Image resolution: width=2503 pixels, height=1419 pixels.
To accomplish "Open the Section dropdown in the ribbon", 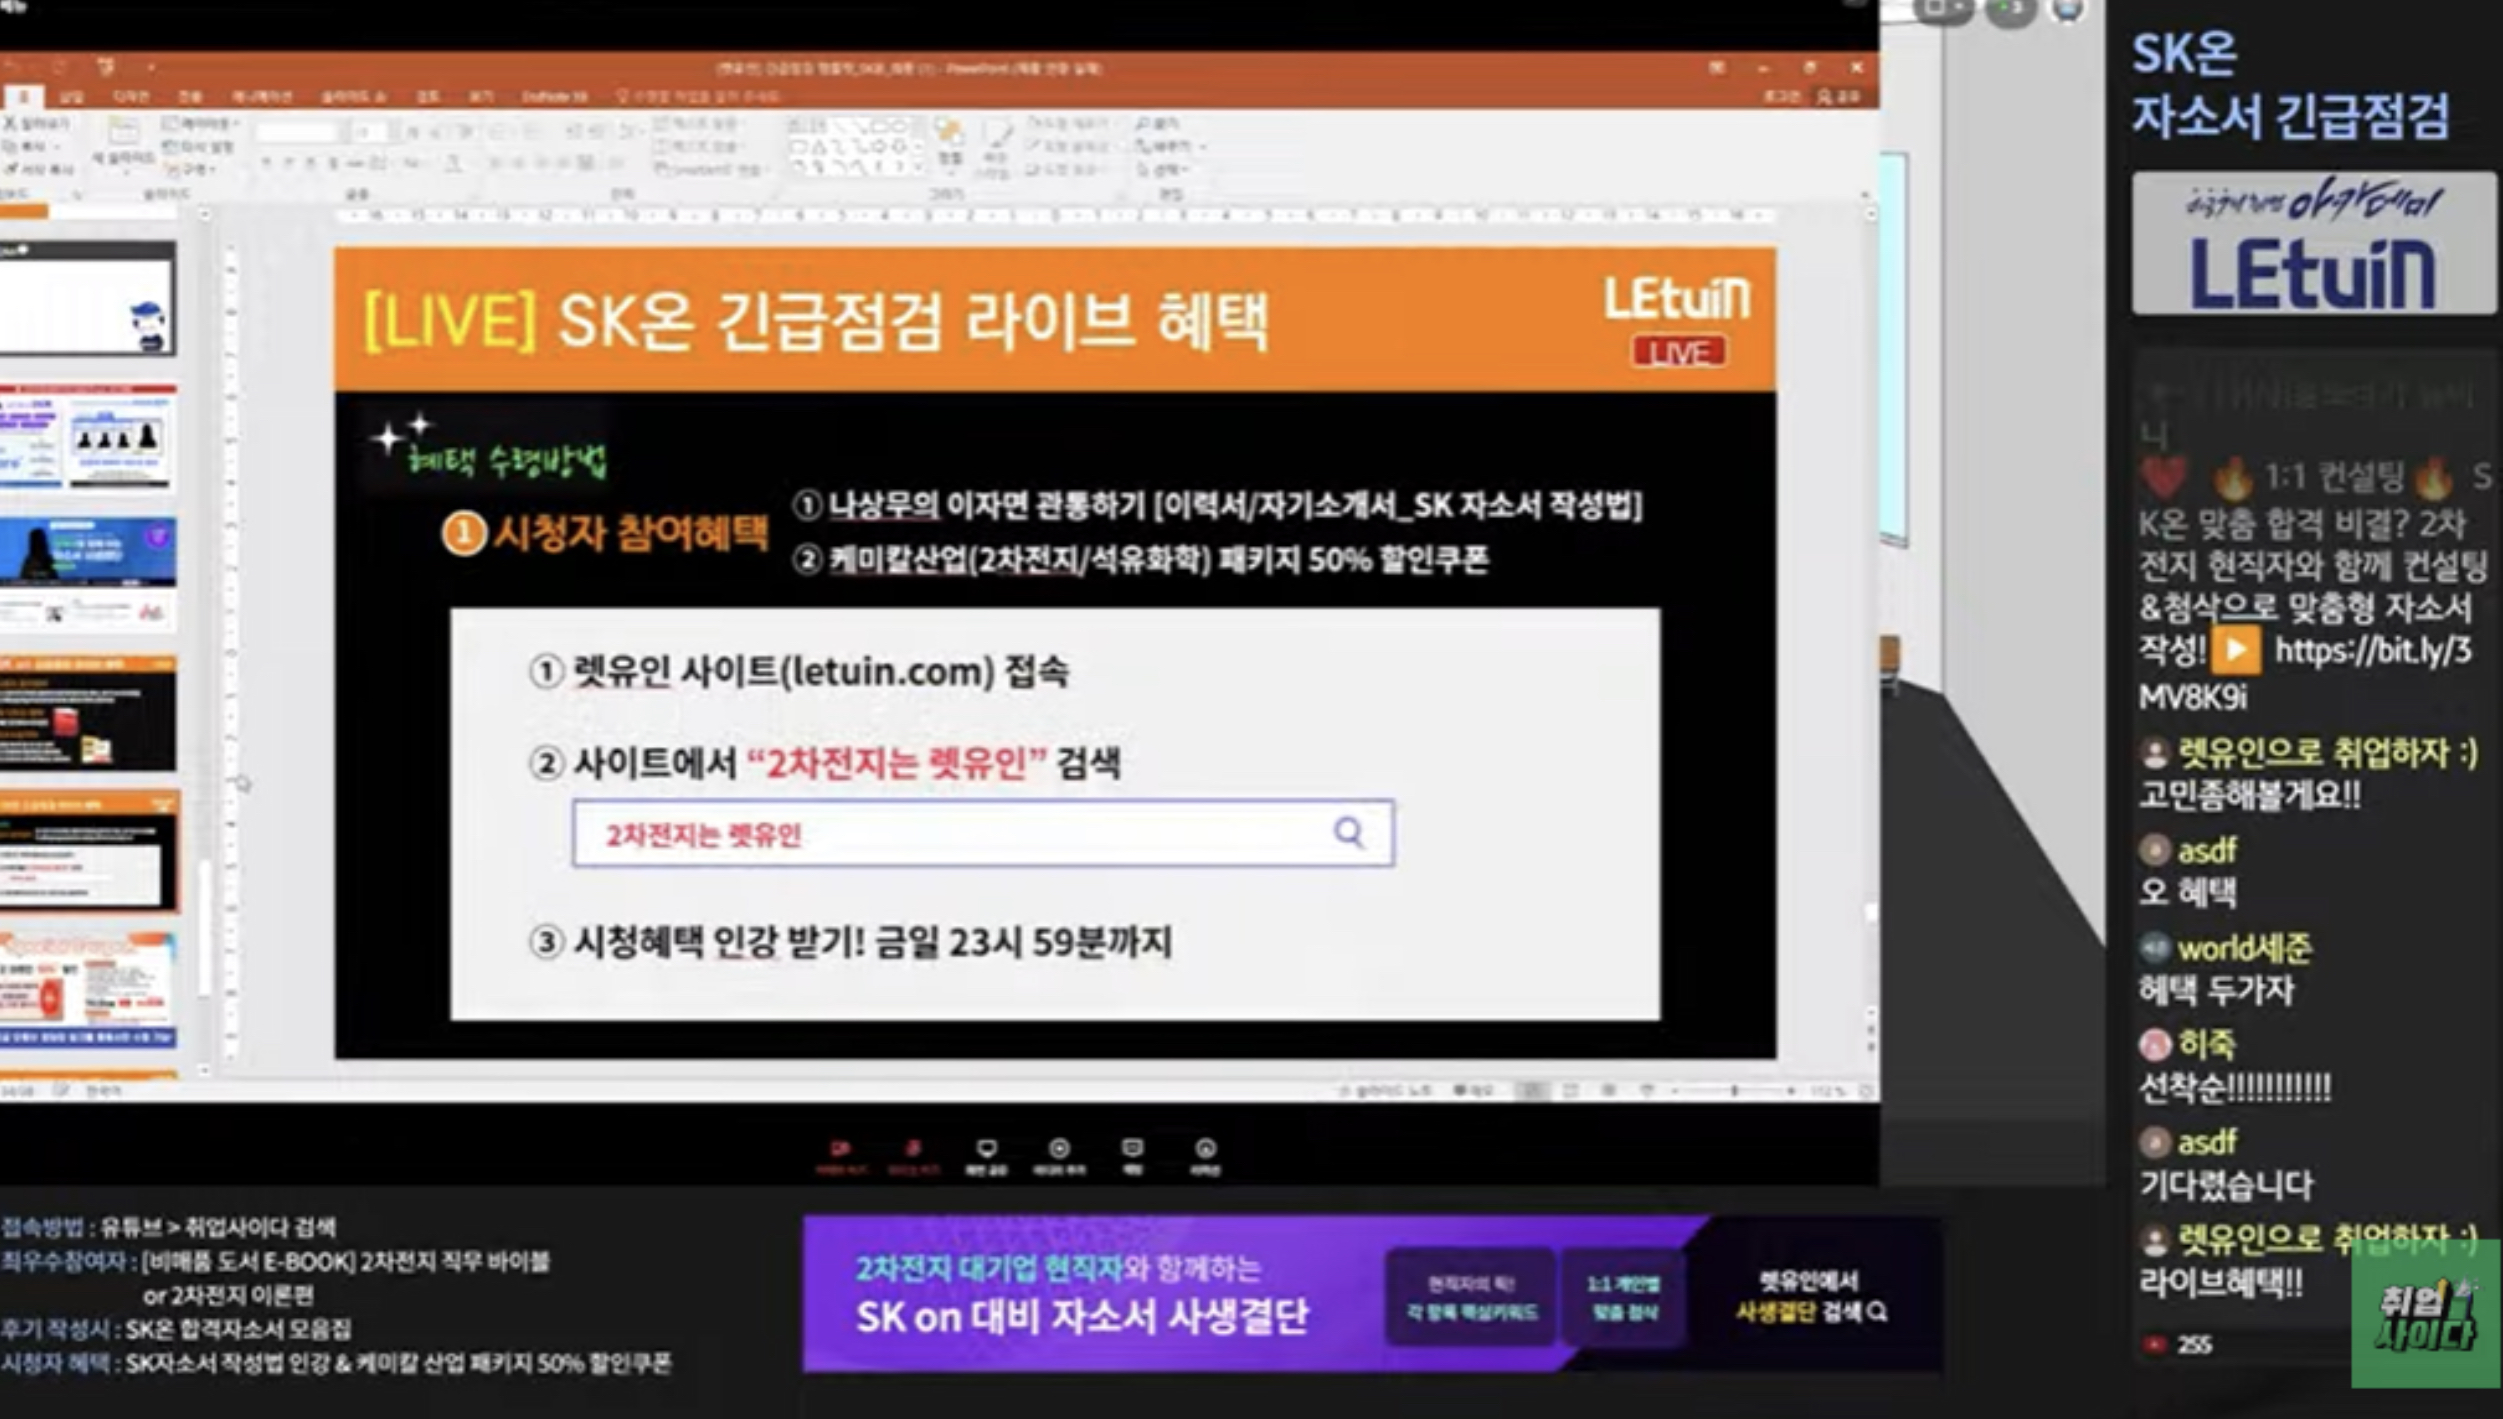I will point(191,169).
